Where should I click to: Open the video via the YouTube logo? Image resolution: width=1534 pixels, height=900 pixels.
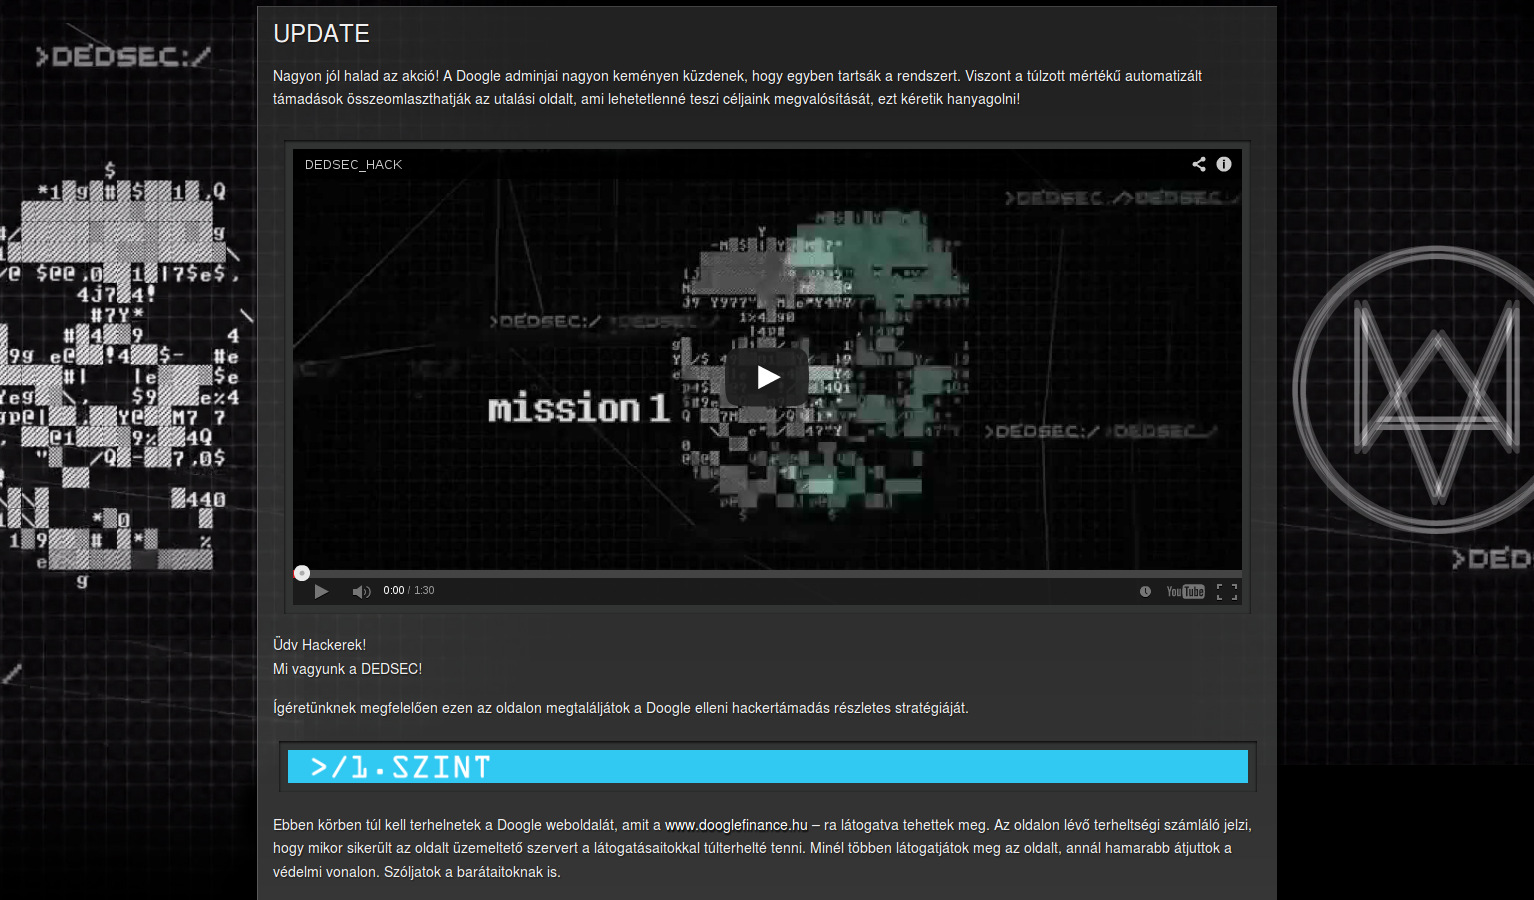tap(1185, 591)
